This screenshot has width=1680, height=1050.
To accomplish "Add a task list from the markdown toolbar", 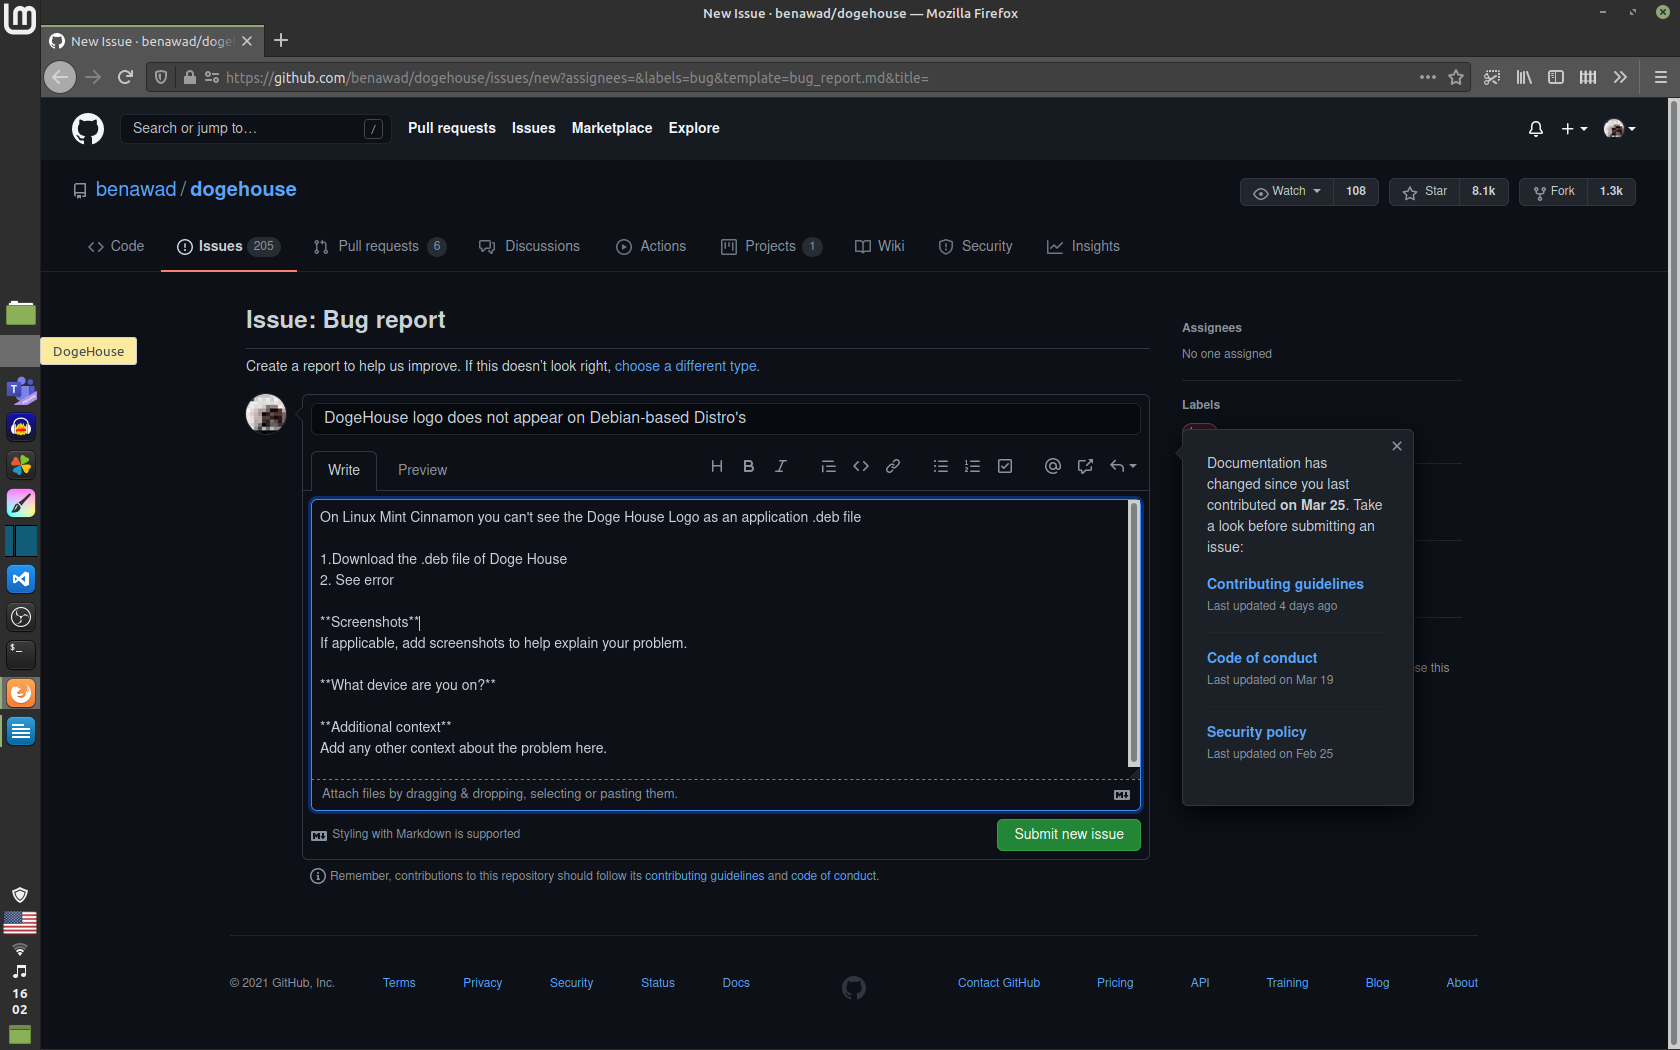I will click(1004, 466).
